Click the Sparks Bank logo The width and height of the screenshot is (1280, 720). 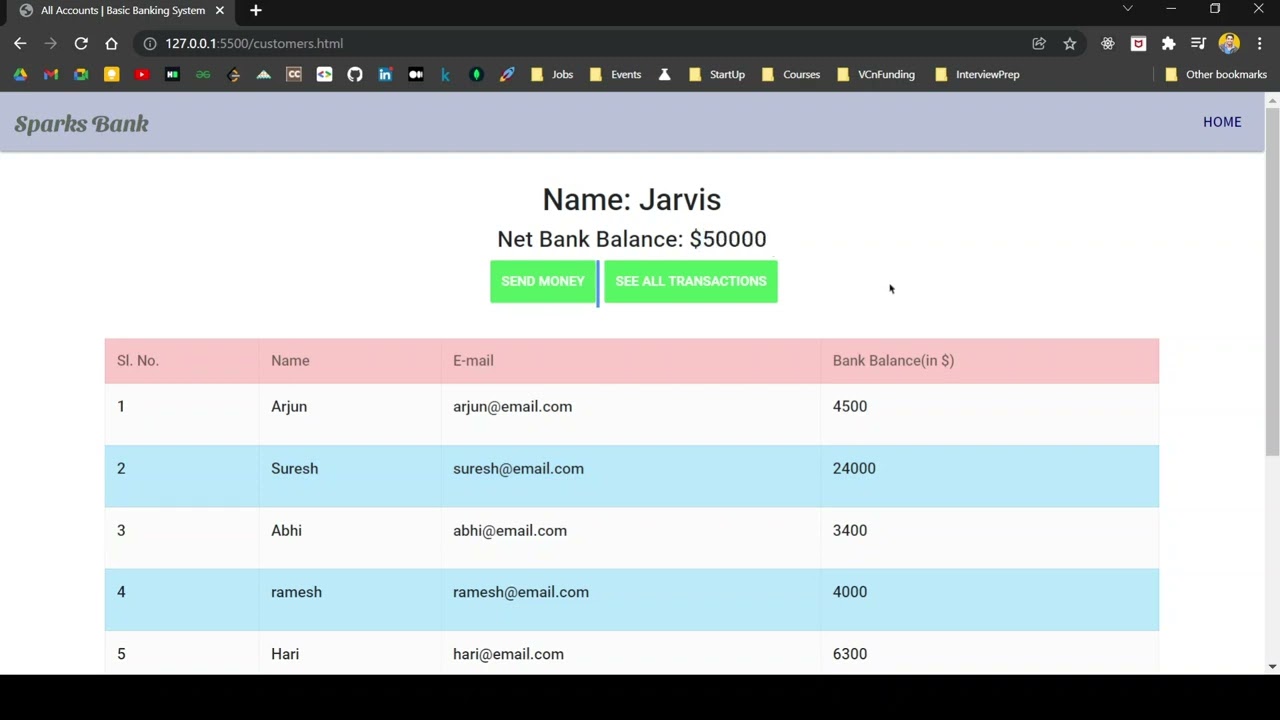81,124
